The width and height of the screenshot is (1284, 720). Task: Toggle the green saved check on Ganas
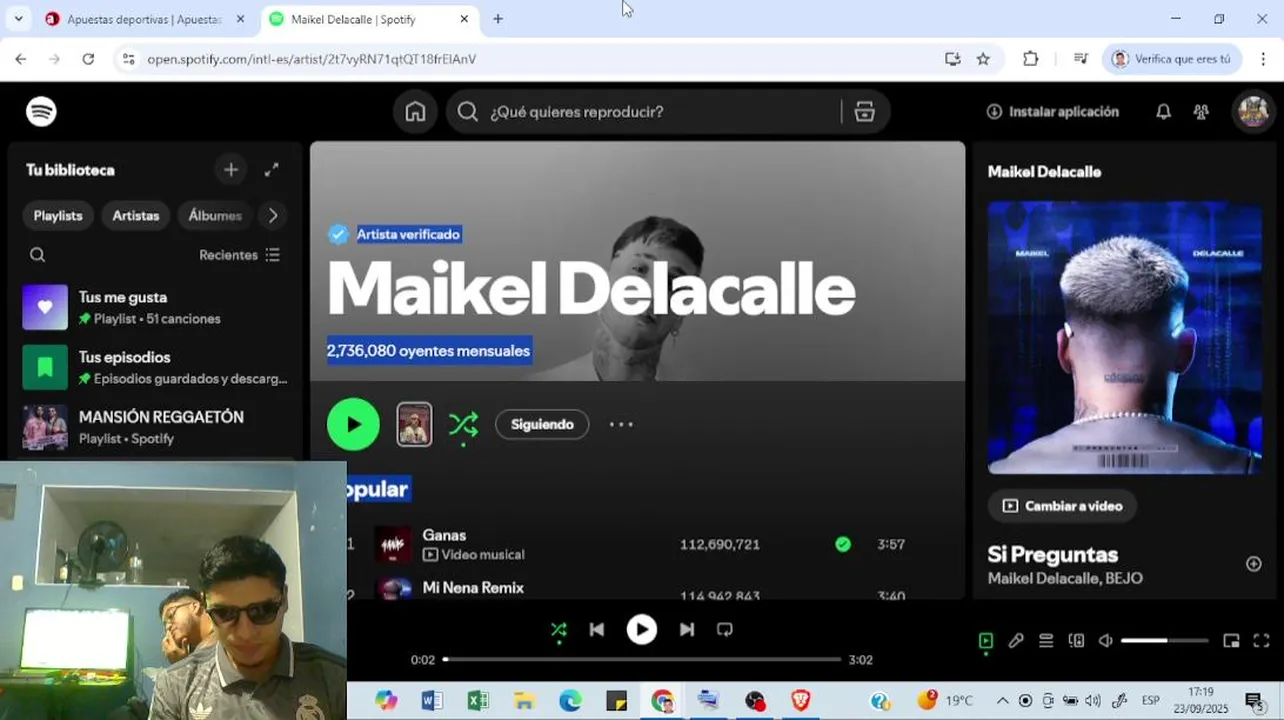point(843,544)
